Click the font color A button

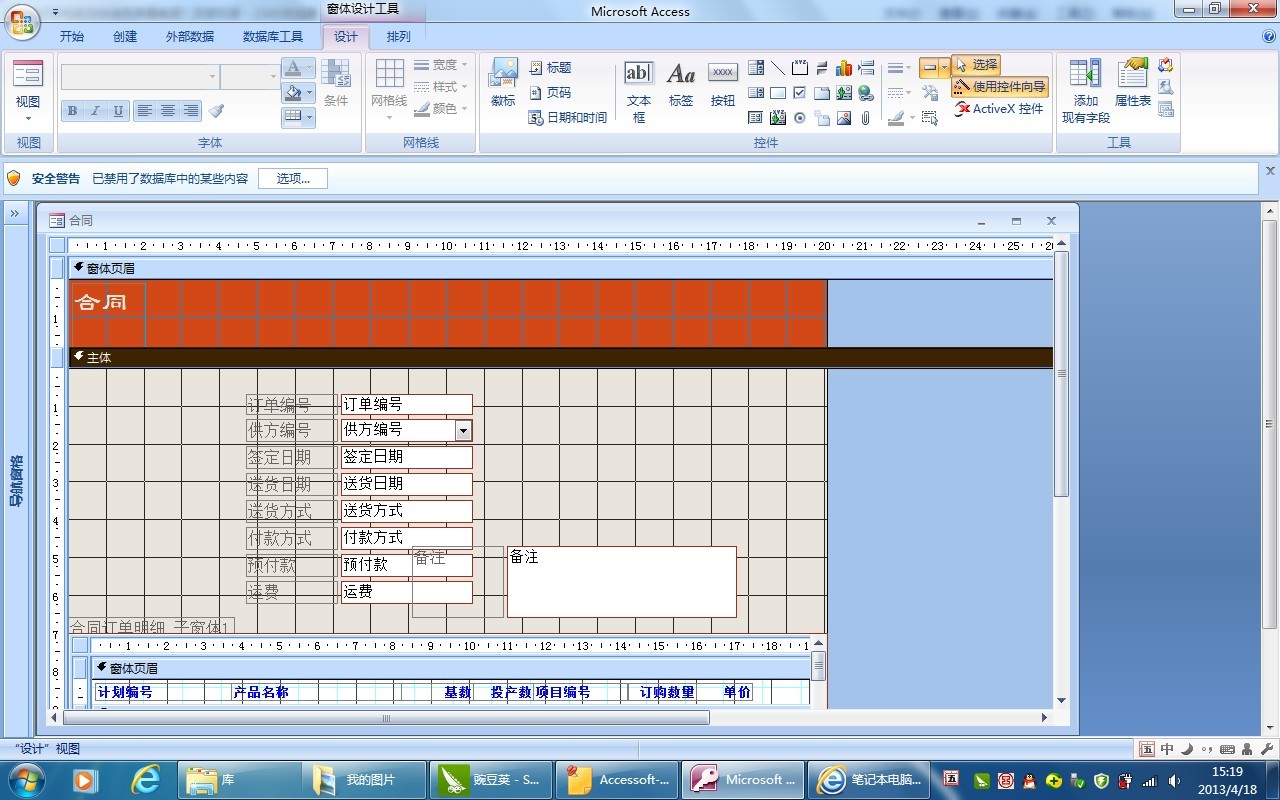point(292,68)
